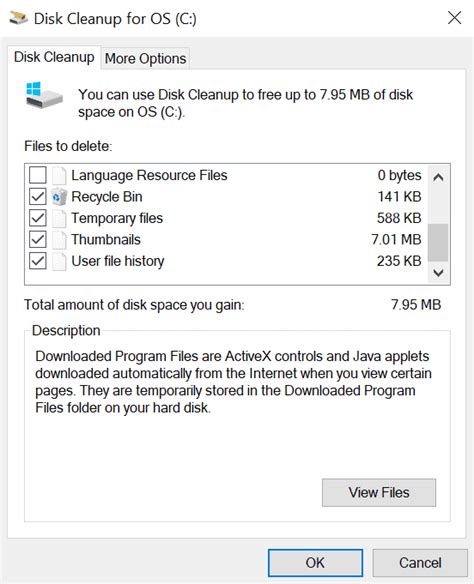Uncheck the Recycle Bin checkbox
Screen dimensions: 474x584
click(38, 197)
